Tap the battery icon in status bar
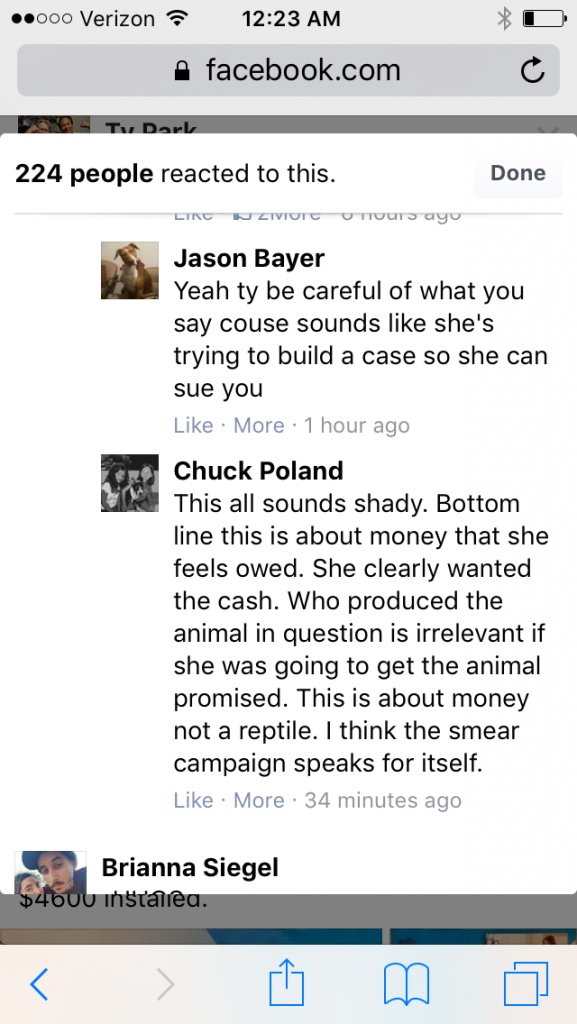The image size is (577, 1024). (x=544, y=19)
